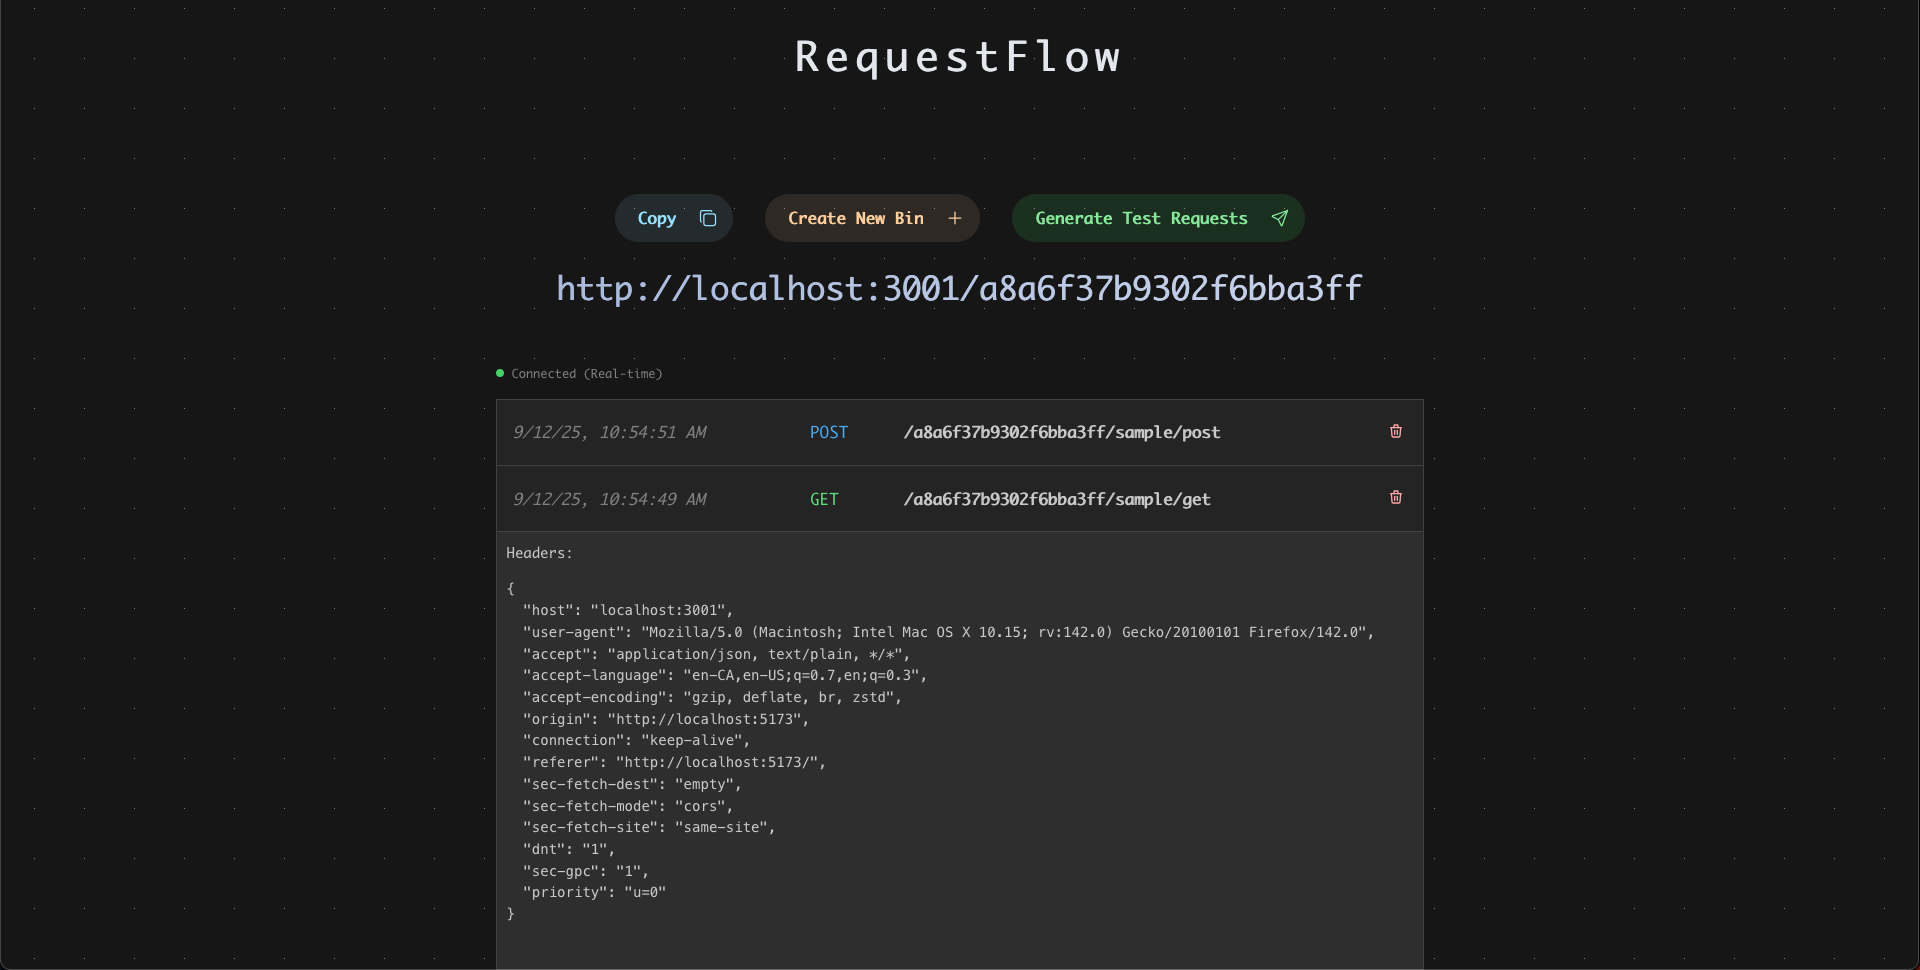This screenshot has height=970, width=1920.
Task: Delete the GET request using trash icon
Action: (x=1396, y=498)
